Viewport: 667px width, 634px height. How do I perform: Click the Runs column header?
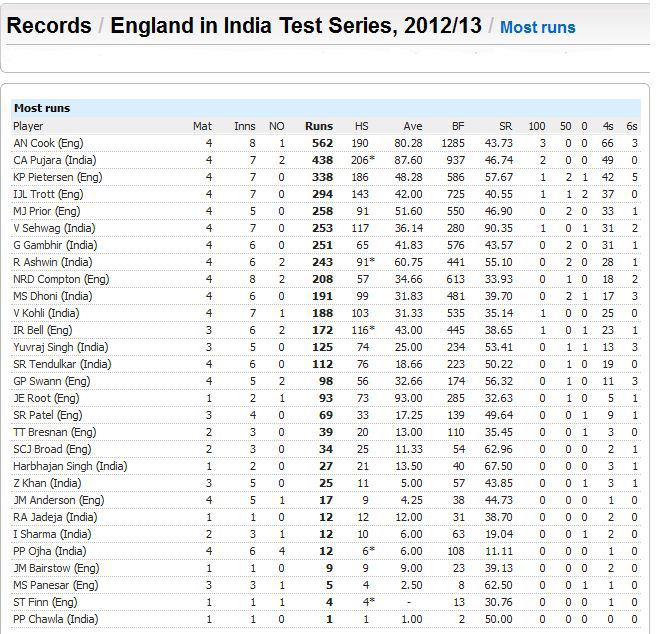coord(319,126)
